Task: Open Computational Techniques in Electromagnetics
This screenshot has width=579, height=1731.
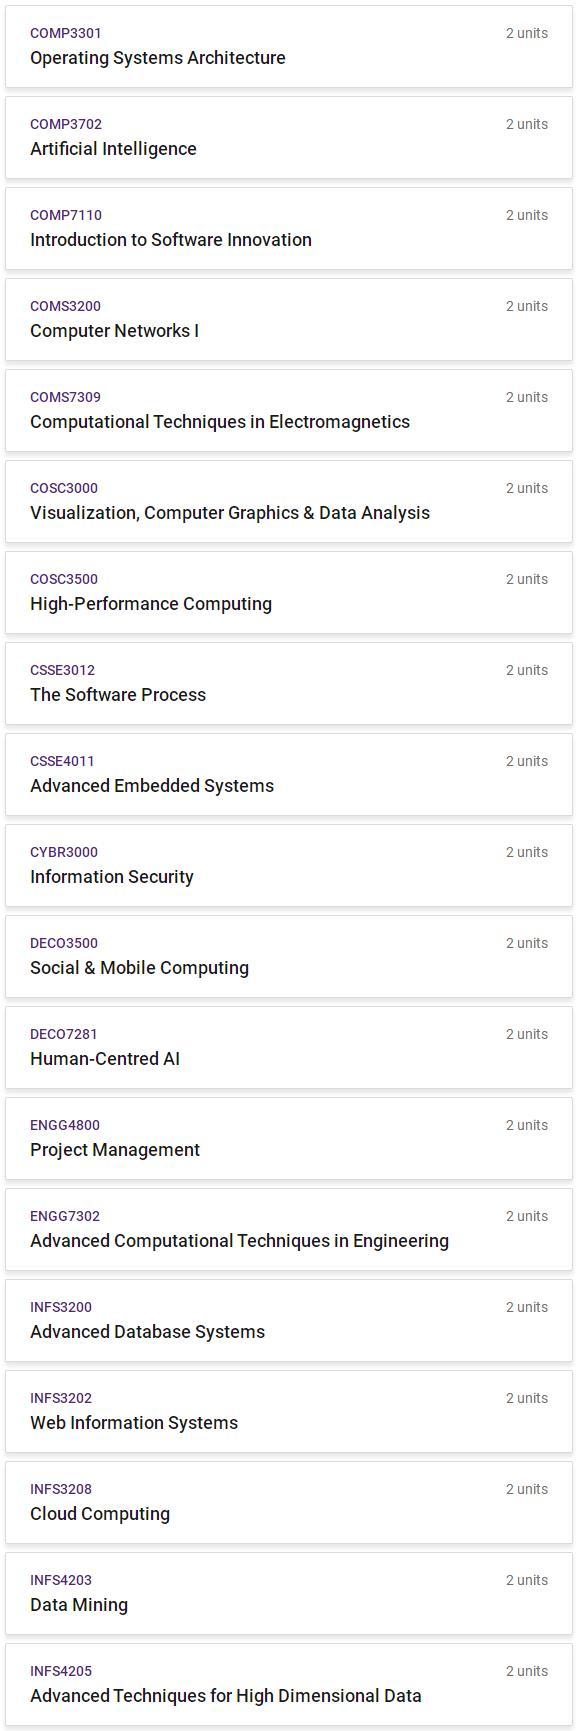Action: [289, 411]
